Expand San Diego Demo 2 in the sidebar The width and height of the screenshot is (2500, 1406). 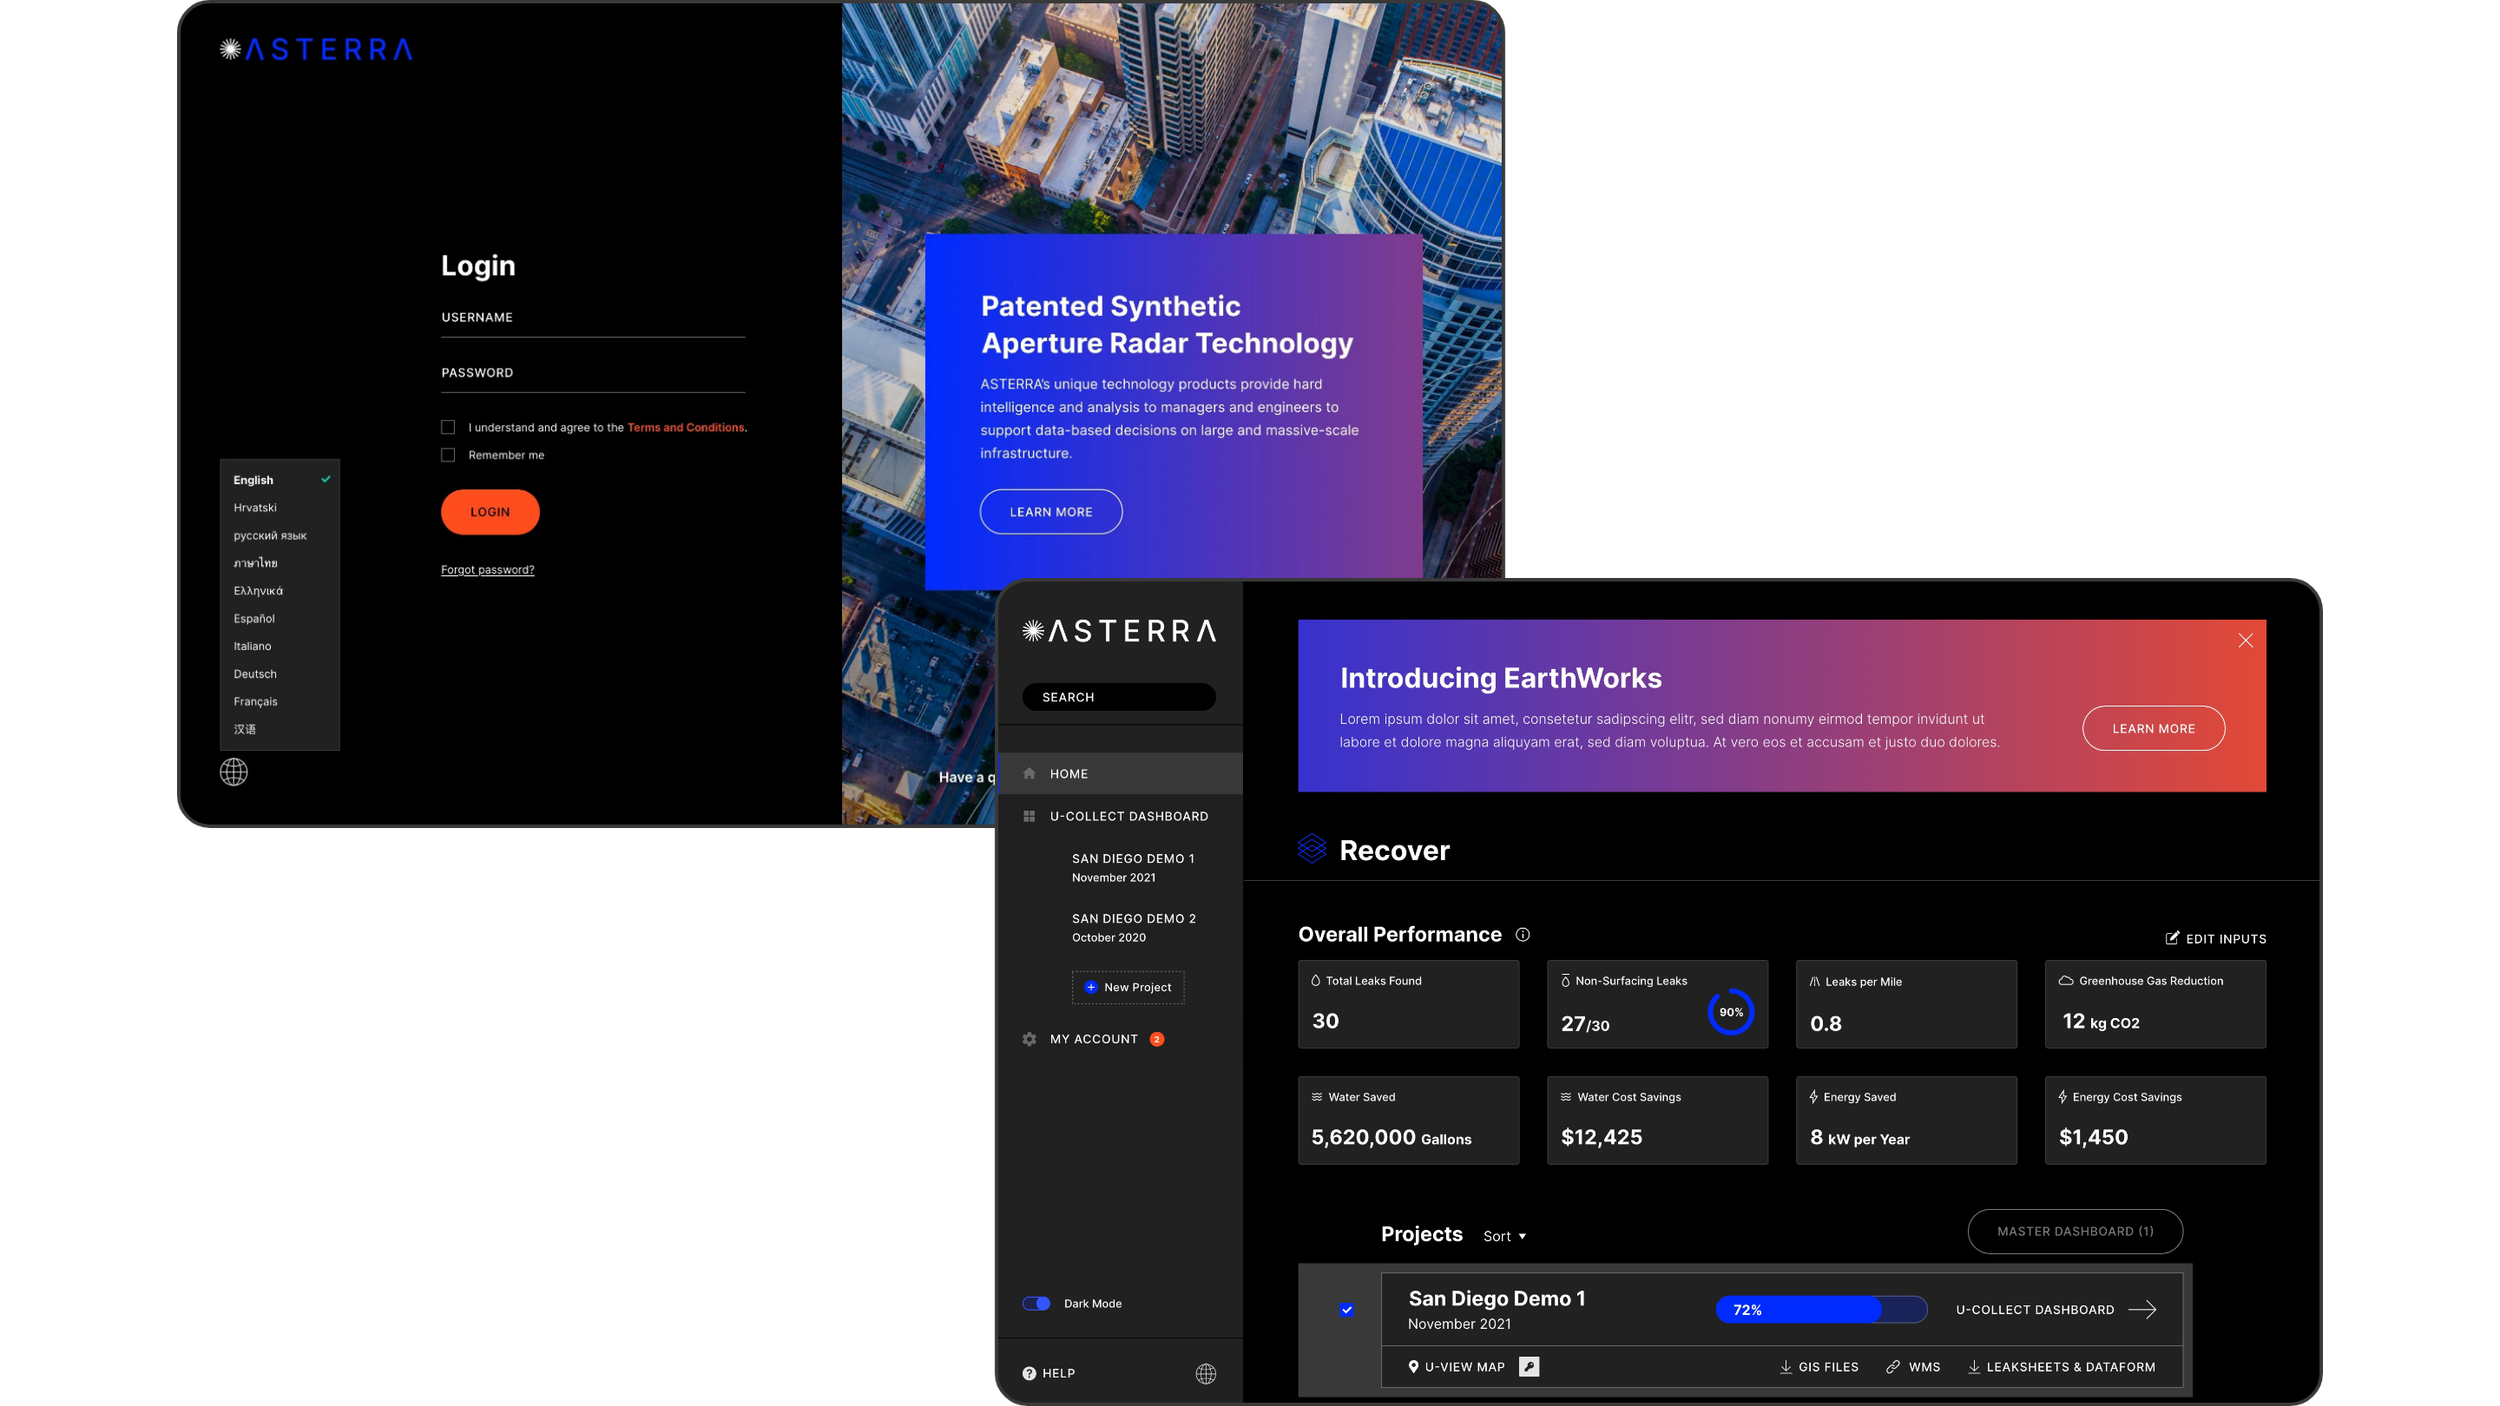pos(1133,917)
